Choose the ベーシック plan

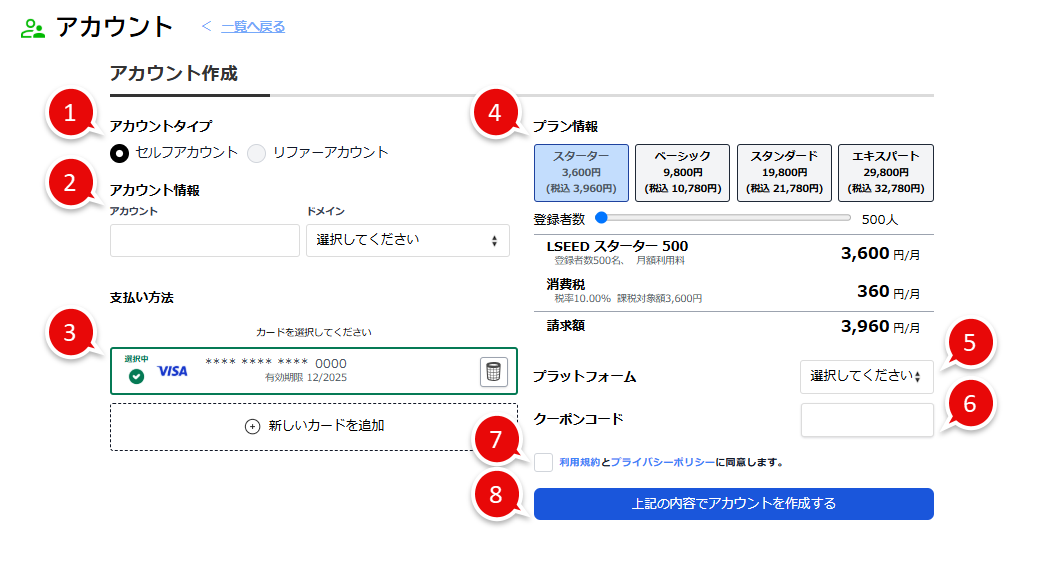(x=682, y=172)
